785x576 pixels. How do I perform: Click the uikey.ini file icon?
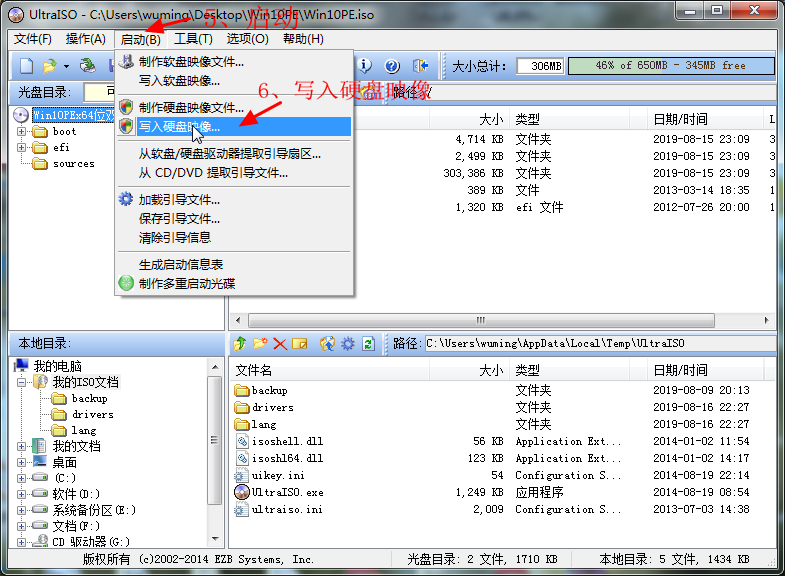click(241, 475)
